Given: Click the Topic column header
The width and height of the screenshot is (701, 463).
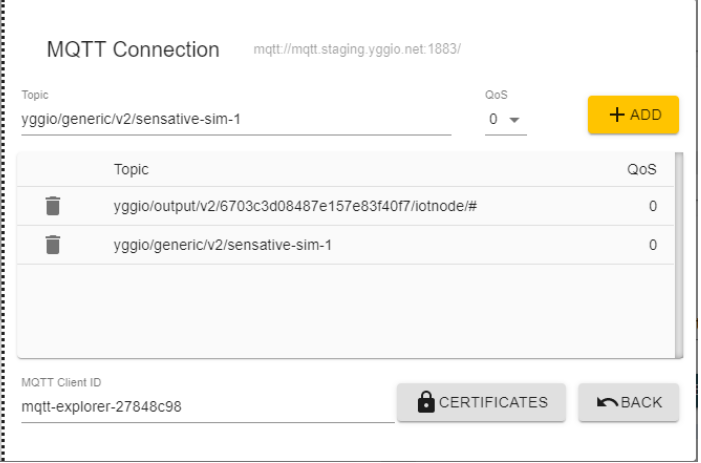Looking at the screenshot, I should click(x=131, y=170).
